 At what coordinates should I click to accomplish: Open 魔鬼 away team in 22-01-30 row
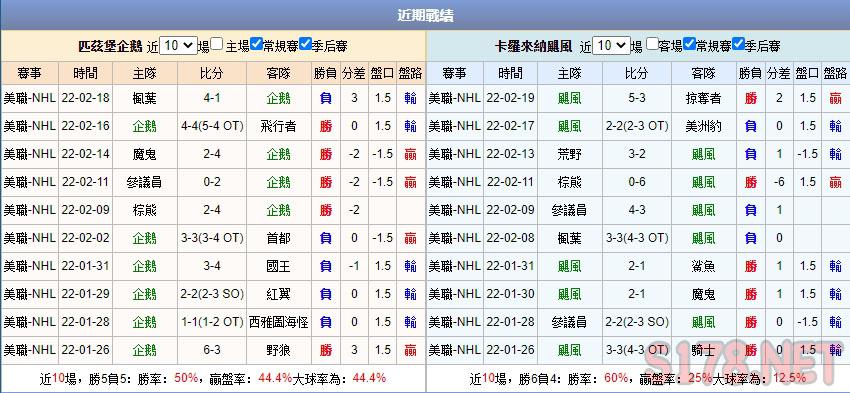704,294
